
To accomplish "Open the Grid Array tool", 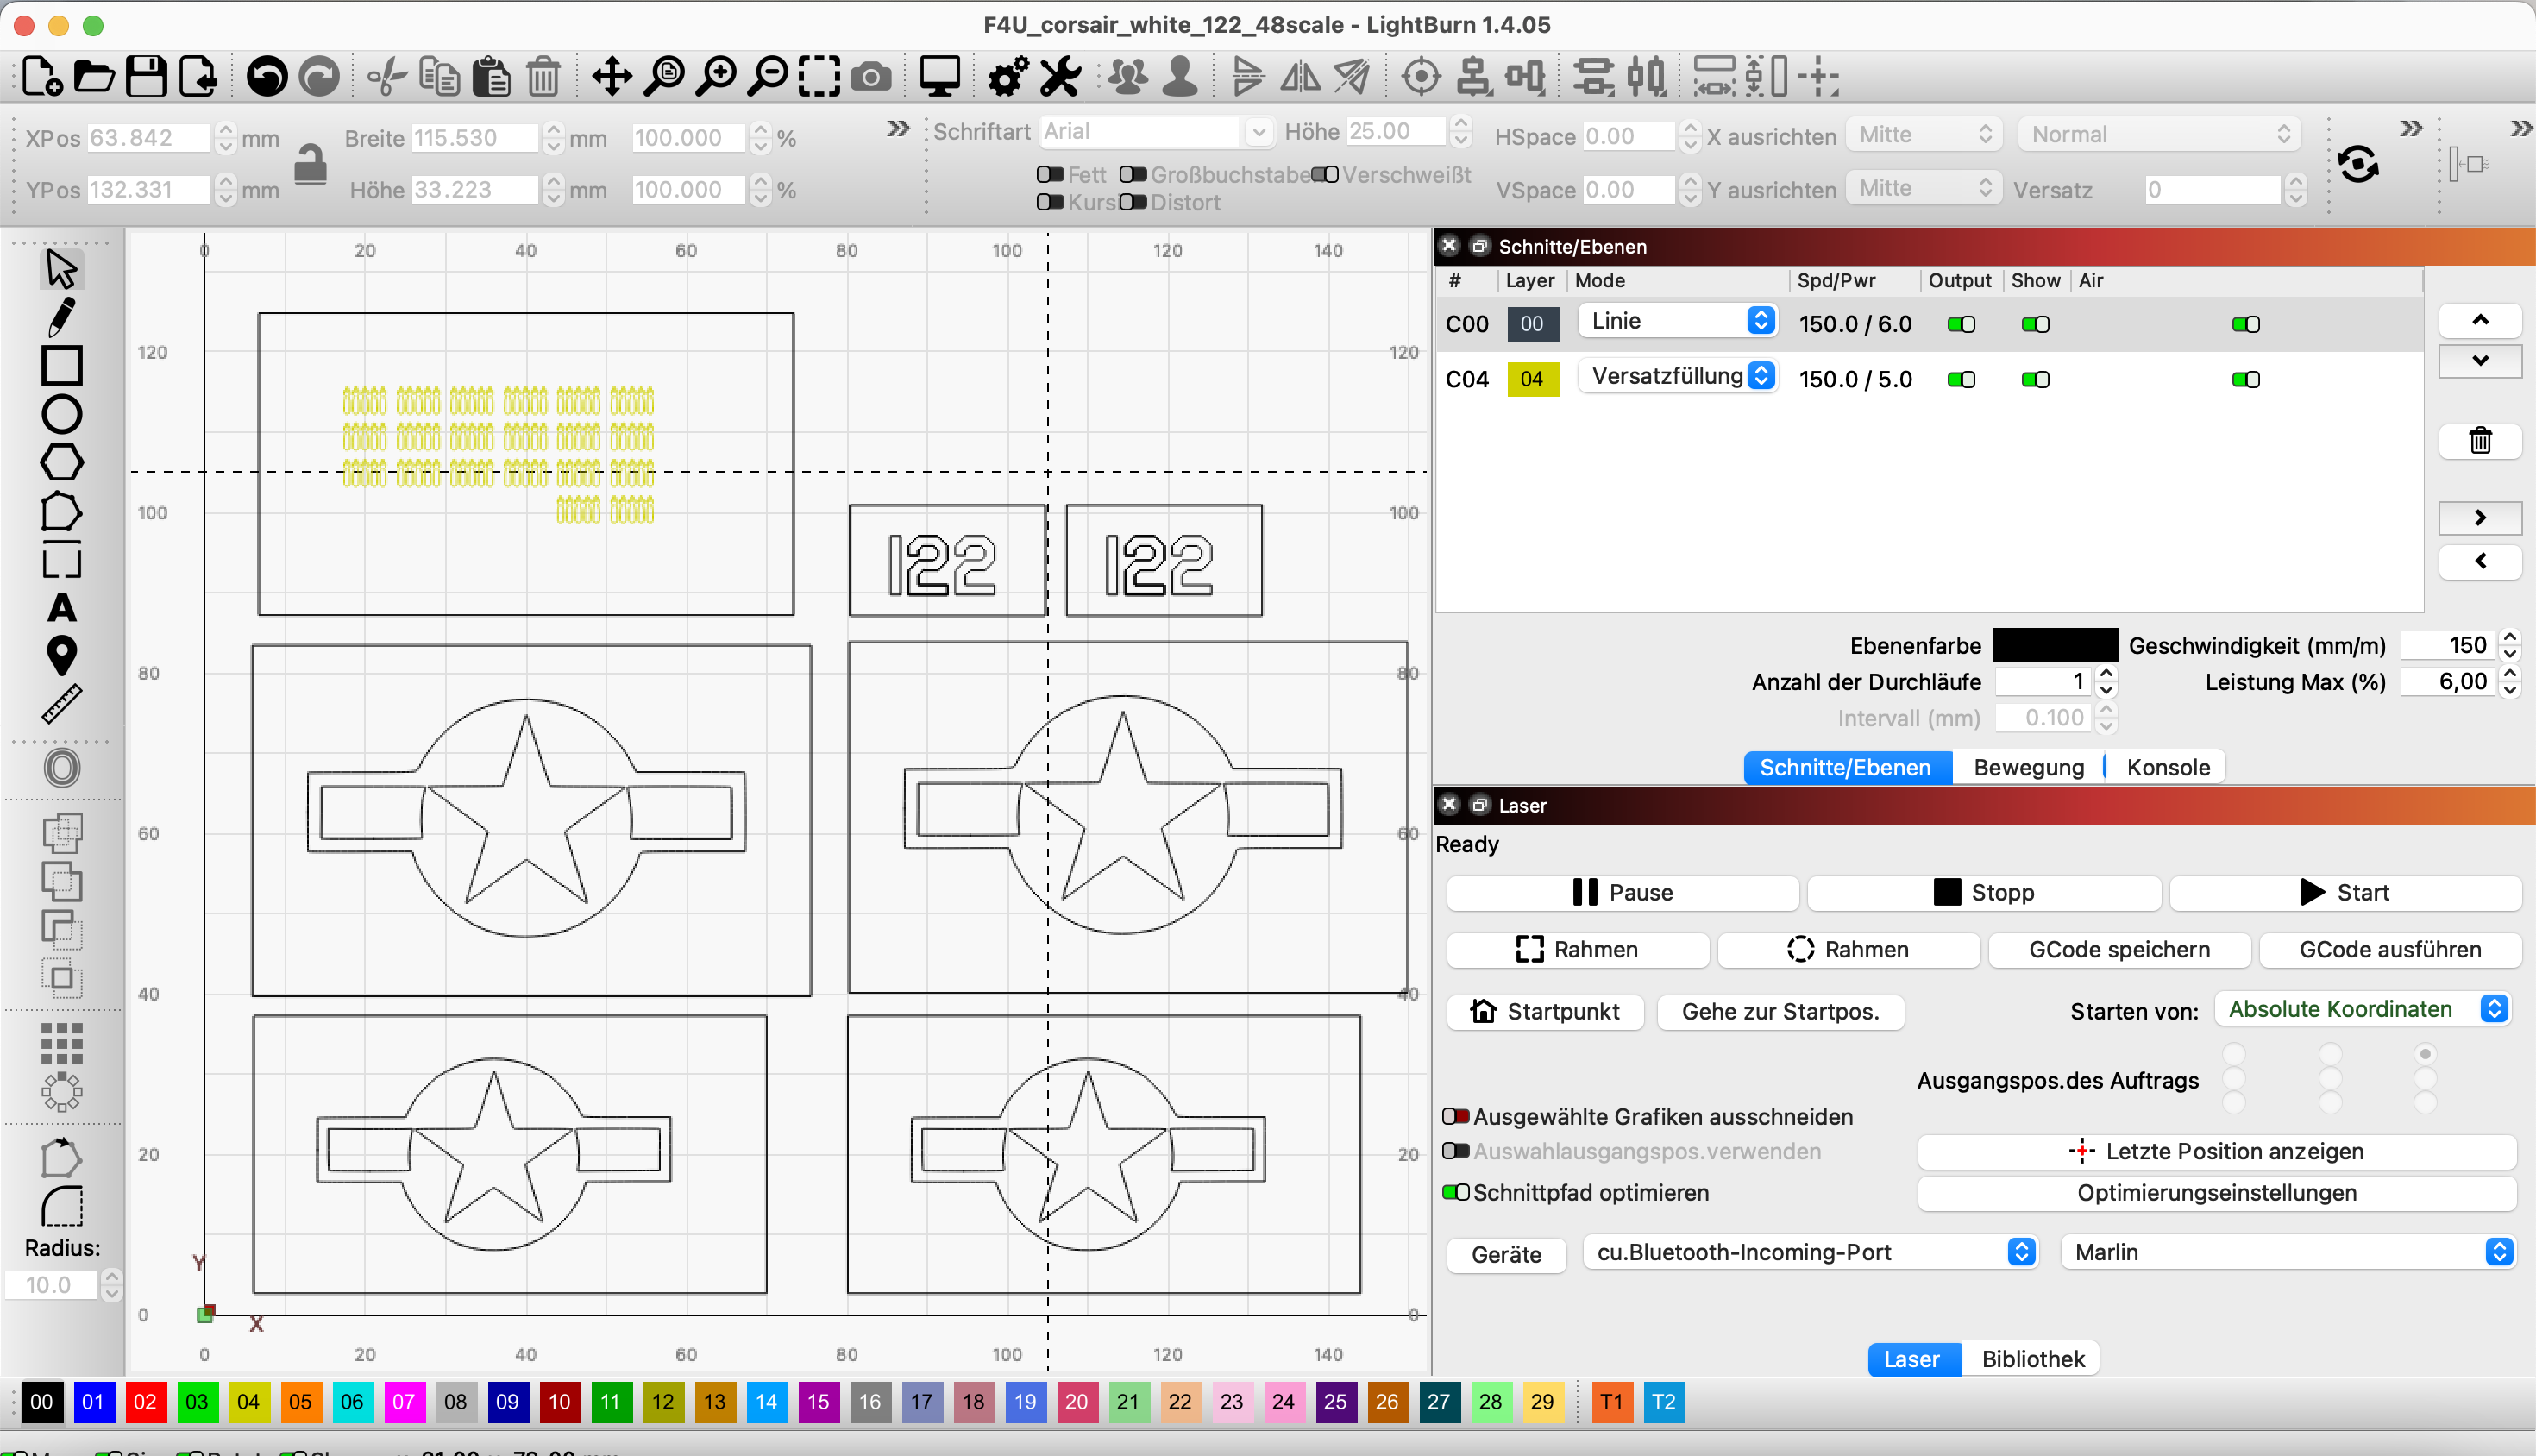I will [61, 1043].
